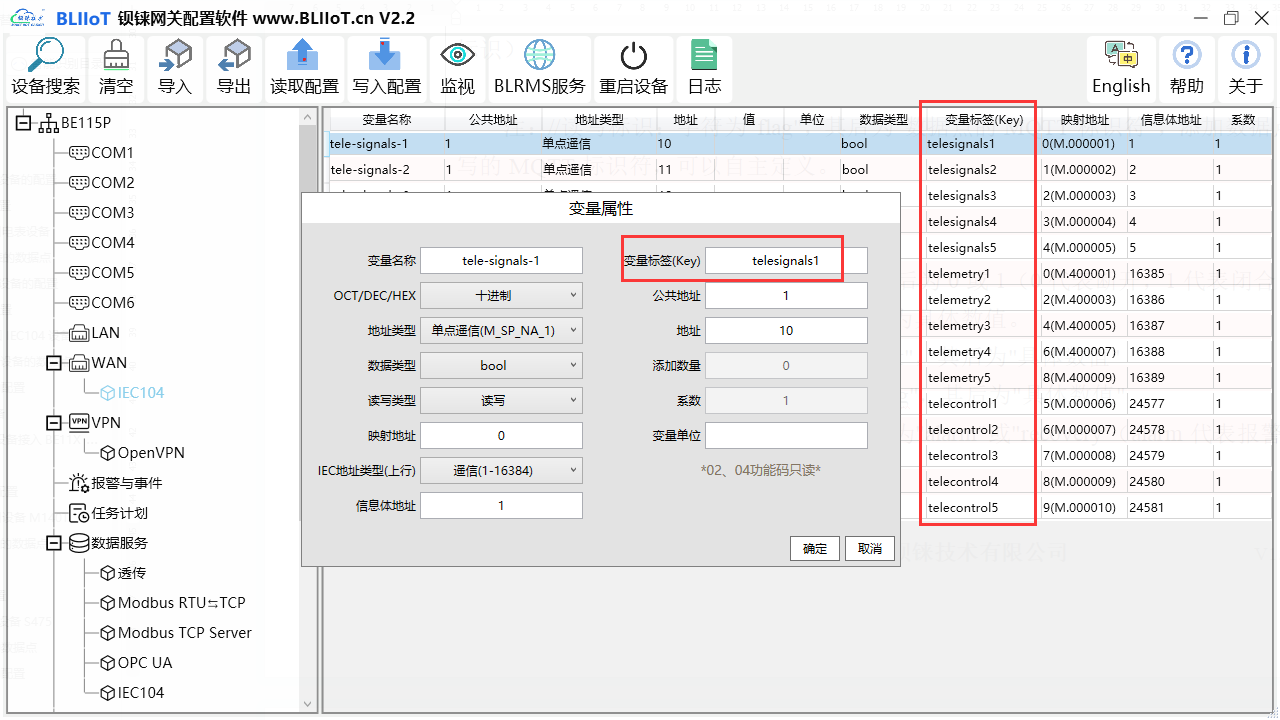Image resolution: width=1280 pixels, height=720 pixels.
Task: Open the 数据类型 bool dropdown
Action: click(501, 366)
